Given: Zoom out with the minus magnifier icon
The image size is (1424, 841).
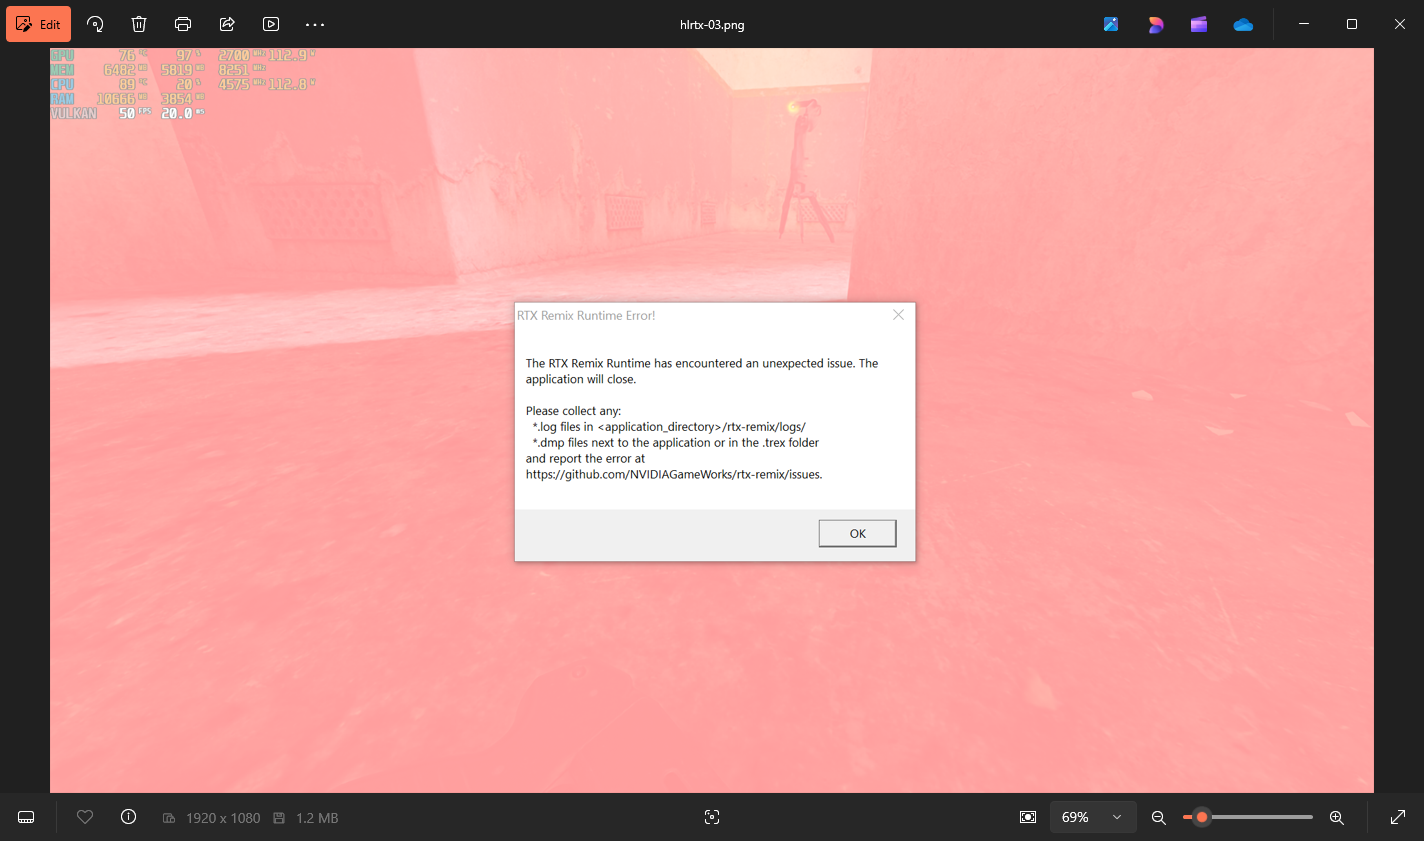Looking at the screenshot, I should pyautogui.click(x=1159, y=817).
